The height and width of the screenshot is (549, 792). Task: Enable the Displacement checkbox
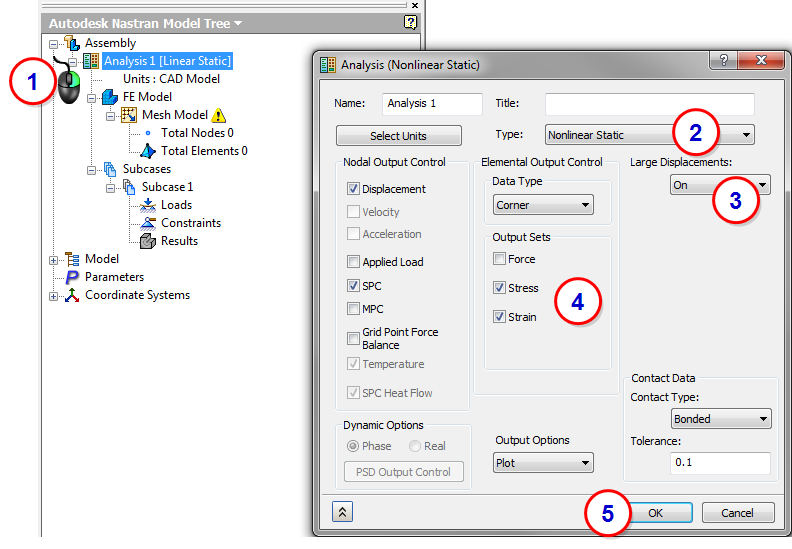tap(353, 189)
